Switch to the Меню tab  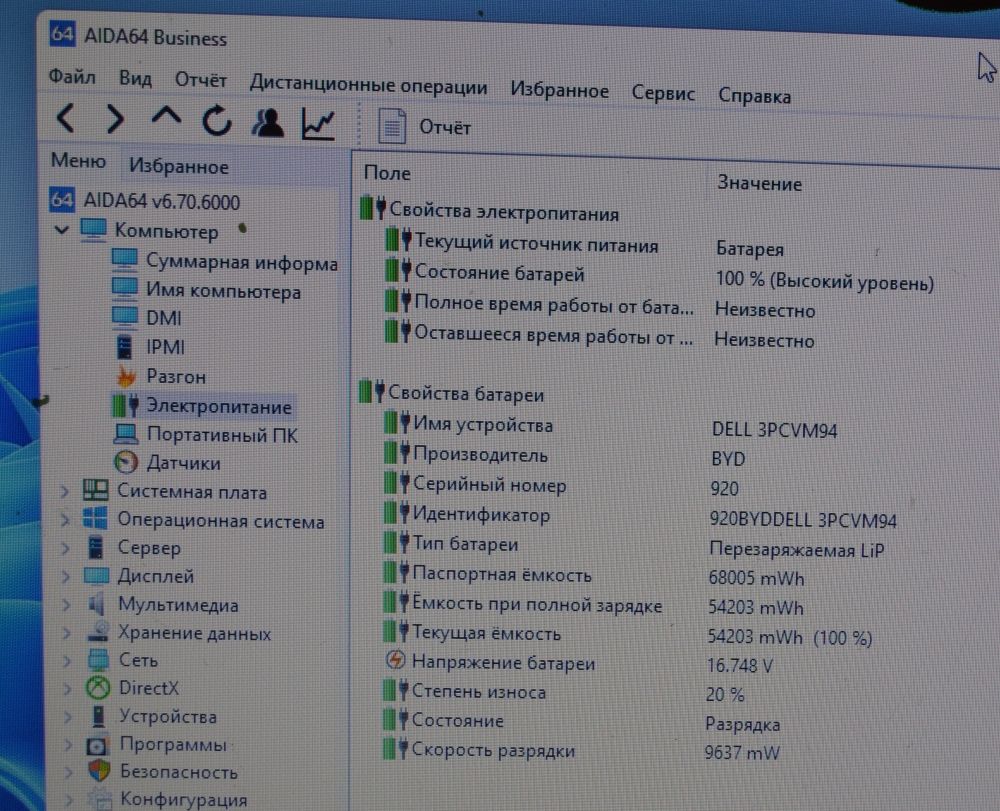pyautogui.click(x=78, y=160)
